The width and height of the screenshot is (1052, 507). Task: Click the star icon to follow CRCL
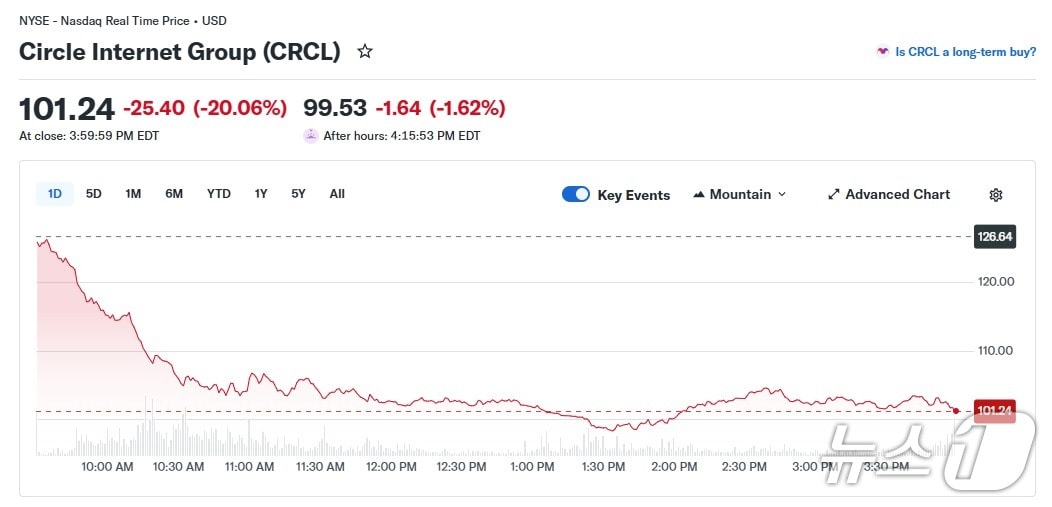(x=365, y=52)
